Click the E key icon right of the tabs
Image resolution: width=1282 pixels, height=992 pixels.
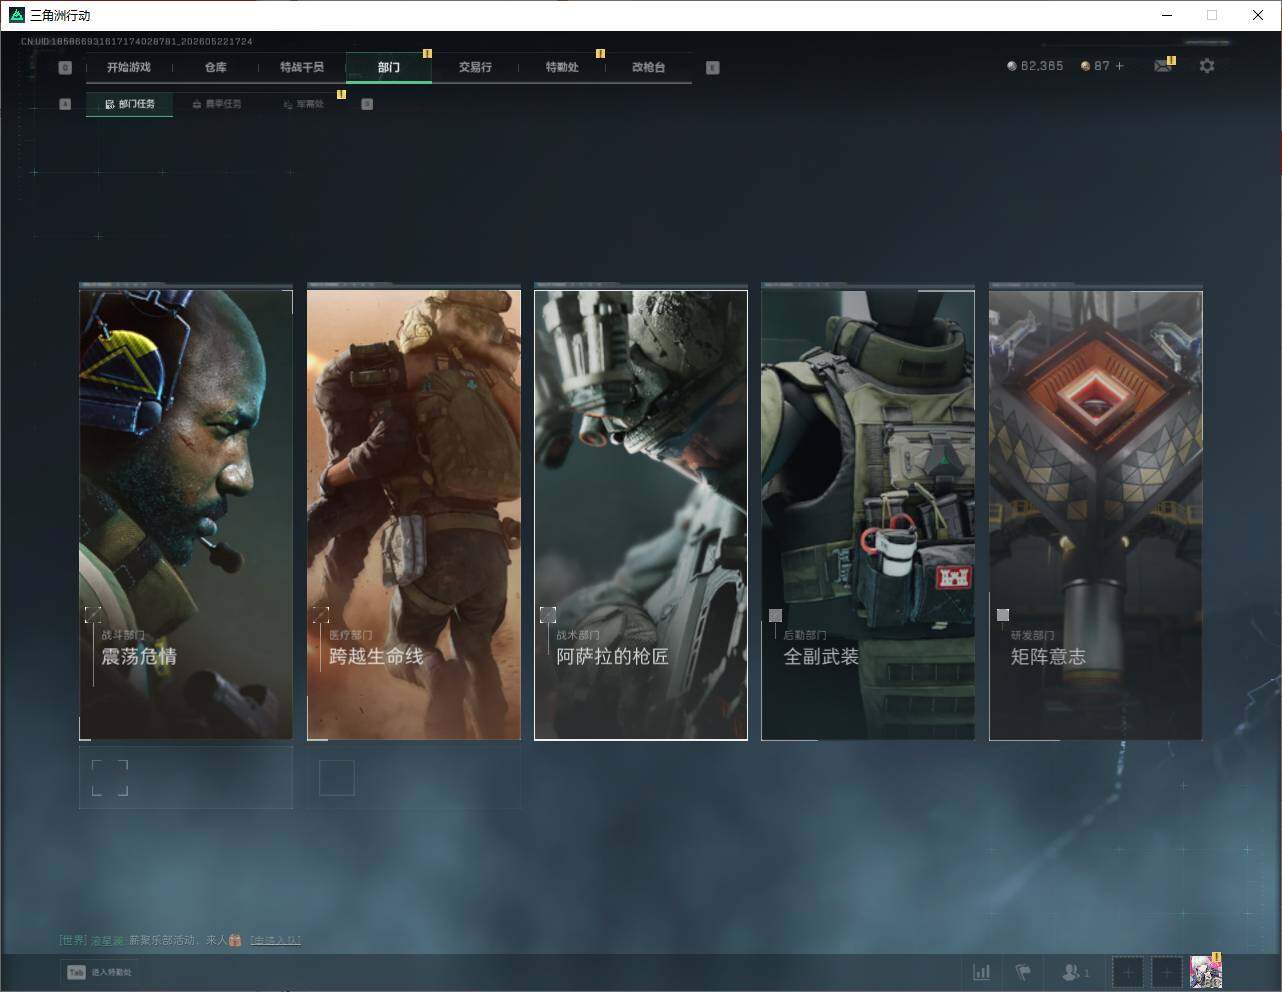coord(712,67)
